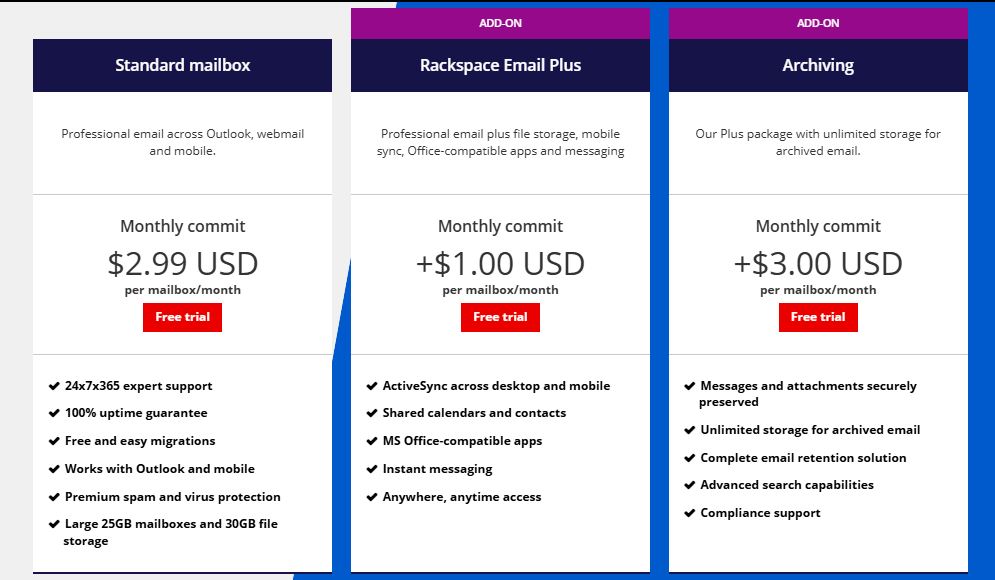Select the "Archiving" panel header

(819, 65)
